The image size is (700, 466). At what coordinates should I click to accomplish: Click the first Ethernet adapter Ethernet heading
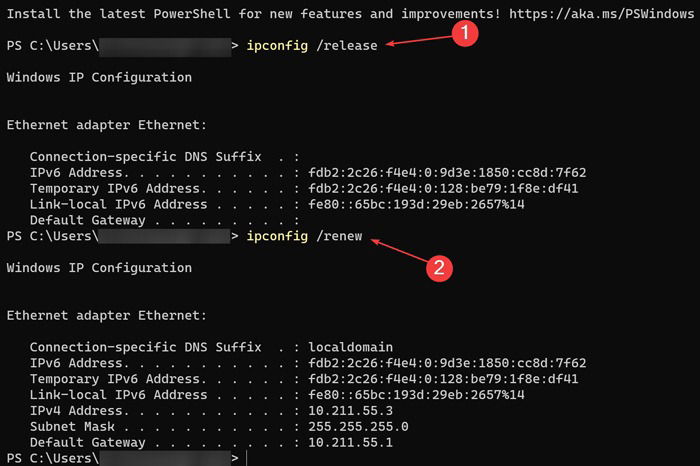(107, 125)
